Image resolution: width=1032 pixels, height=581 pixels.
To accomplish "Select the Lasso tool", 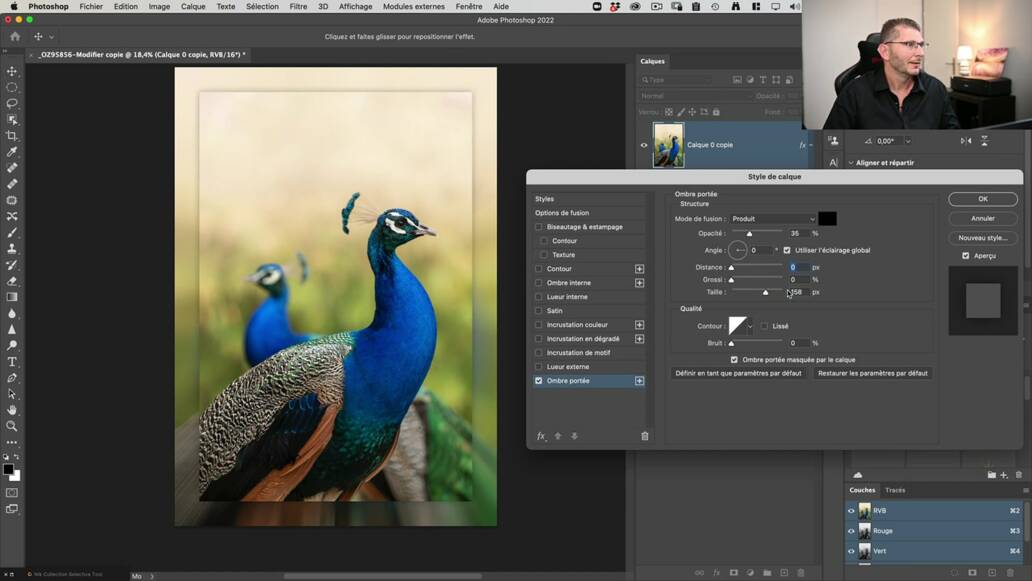I will point(13,102).
